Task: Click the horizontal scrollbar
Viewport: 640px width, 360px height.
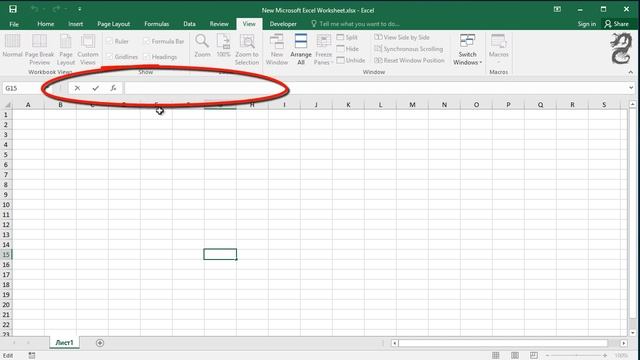Action: [x=504, y=343]
